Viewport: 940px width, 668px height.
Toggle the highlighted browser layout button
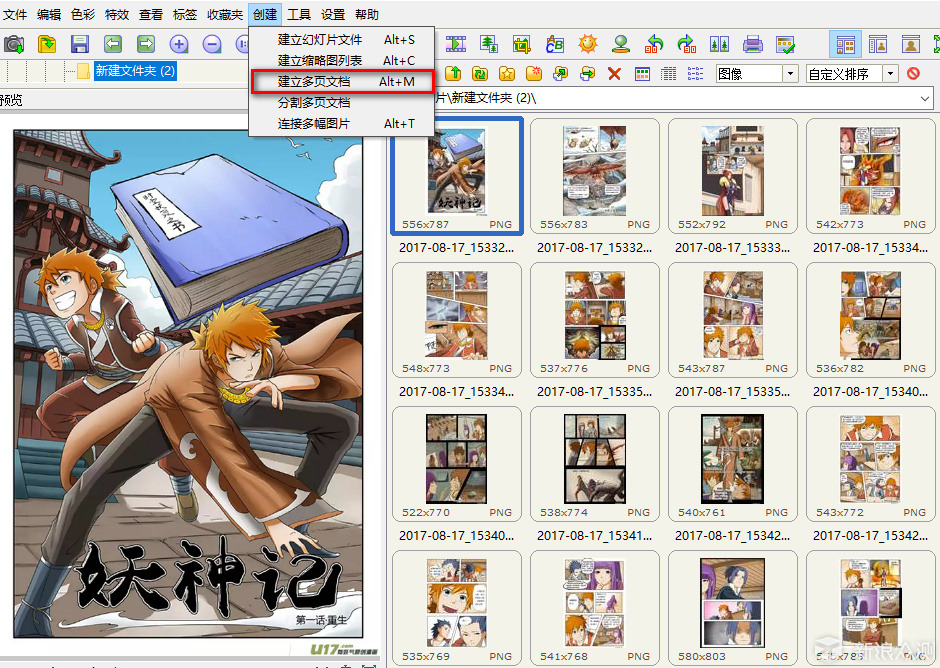point(845,44)
